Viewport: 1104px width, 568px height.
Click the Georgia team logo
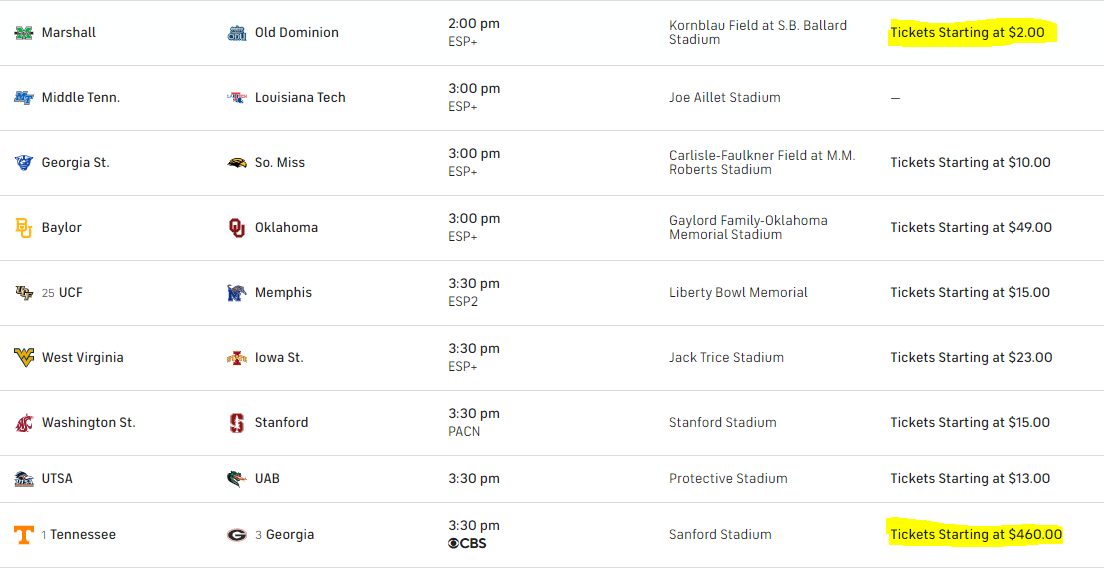(237, 535)
